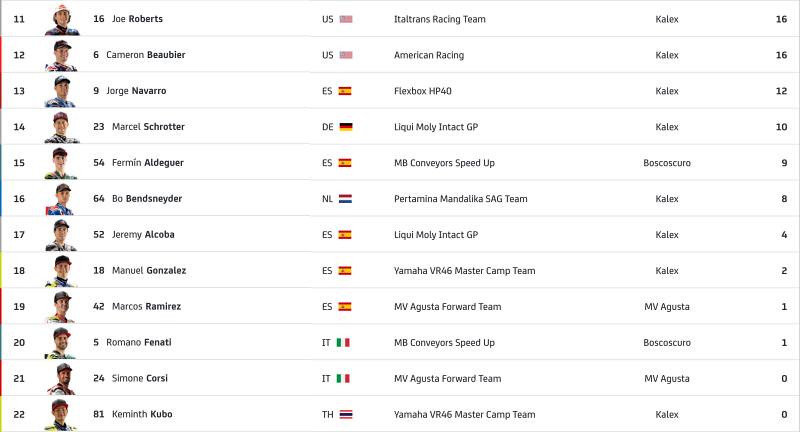Click the Italian flag for Simone Corsi
Screen dimensions: 800x432
(343, 378)
